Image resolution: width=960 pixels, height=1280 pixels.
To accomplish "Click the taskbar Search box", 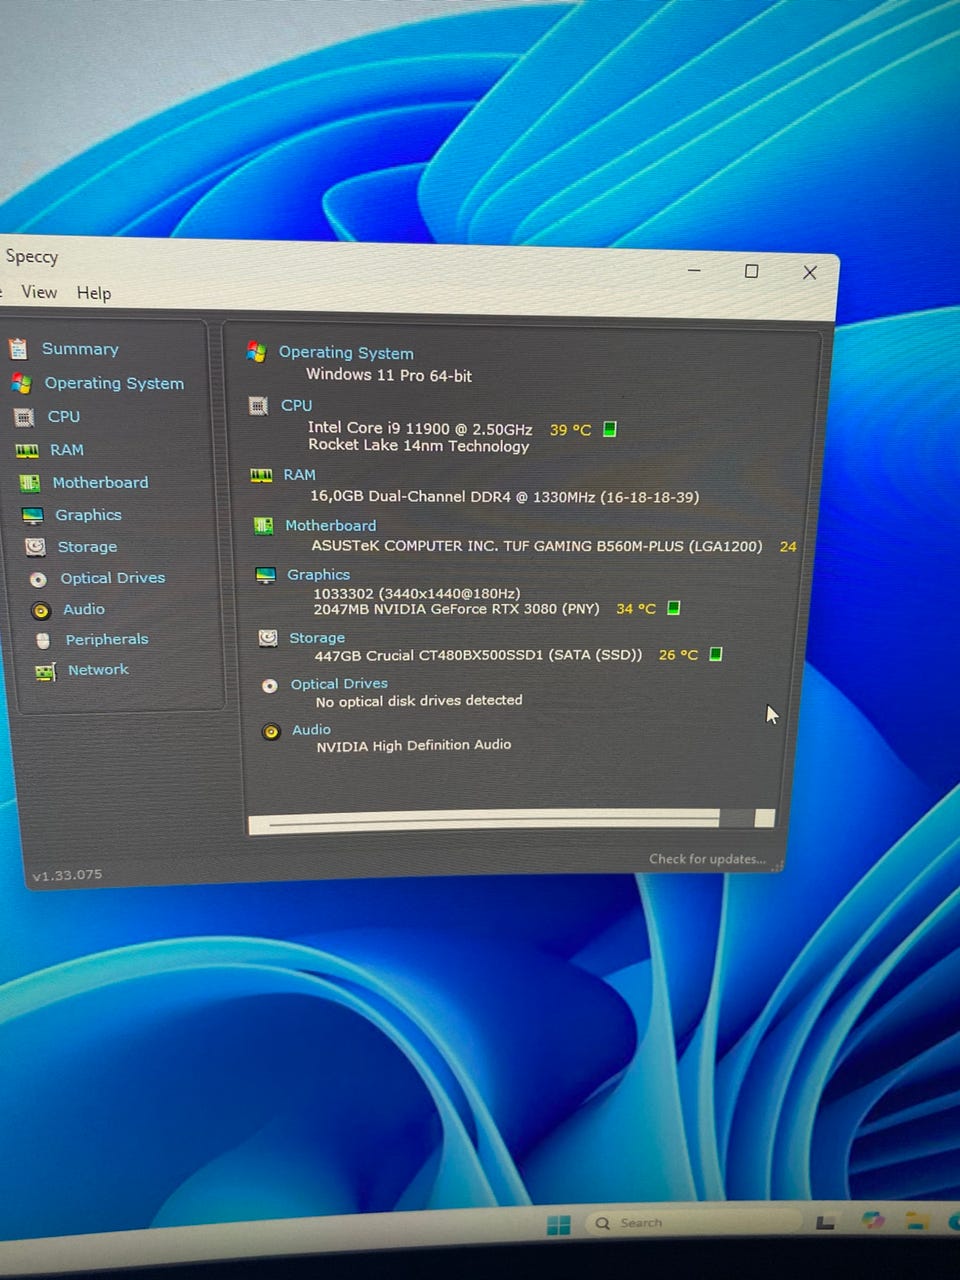I will [690, 1223].
